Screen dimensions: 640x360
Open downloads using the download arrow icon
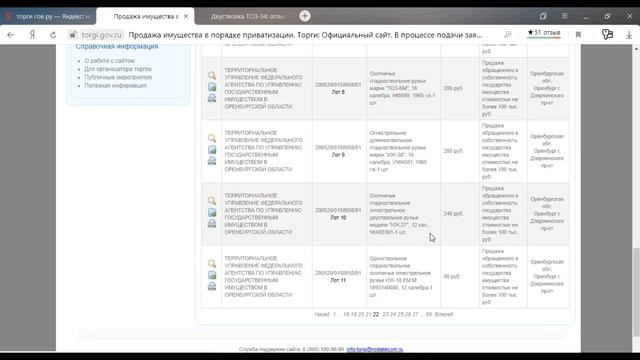[629, 35]
